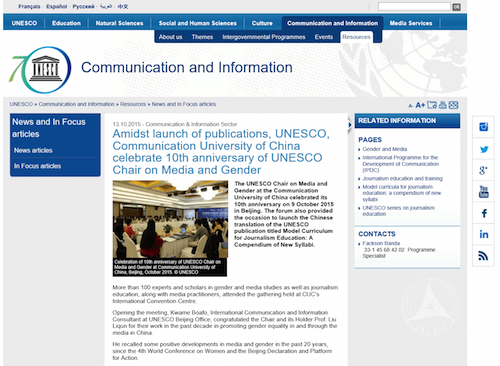Switch language to Français
Viewport: 500px width, 366px height.
click(x=29, y=6)
